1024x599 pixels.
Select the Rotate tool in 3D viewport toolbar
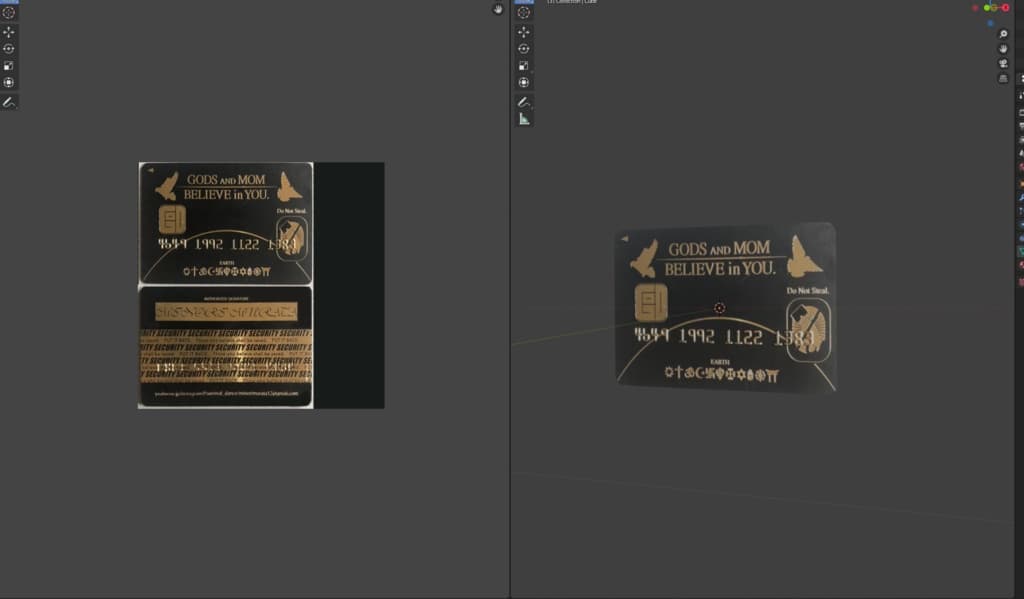point(524,48)
